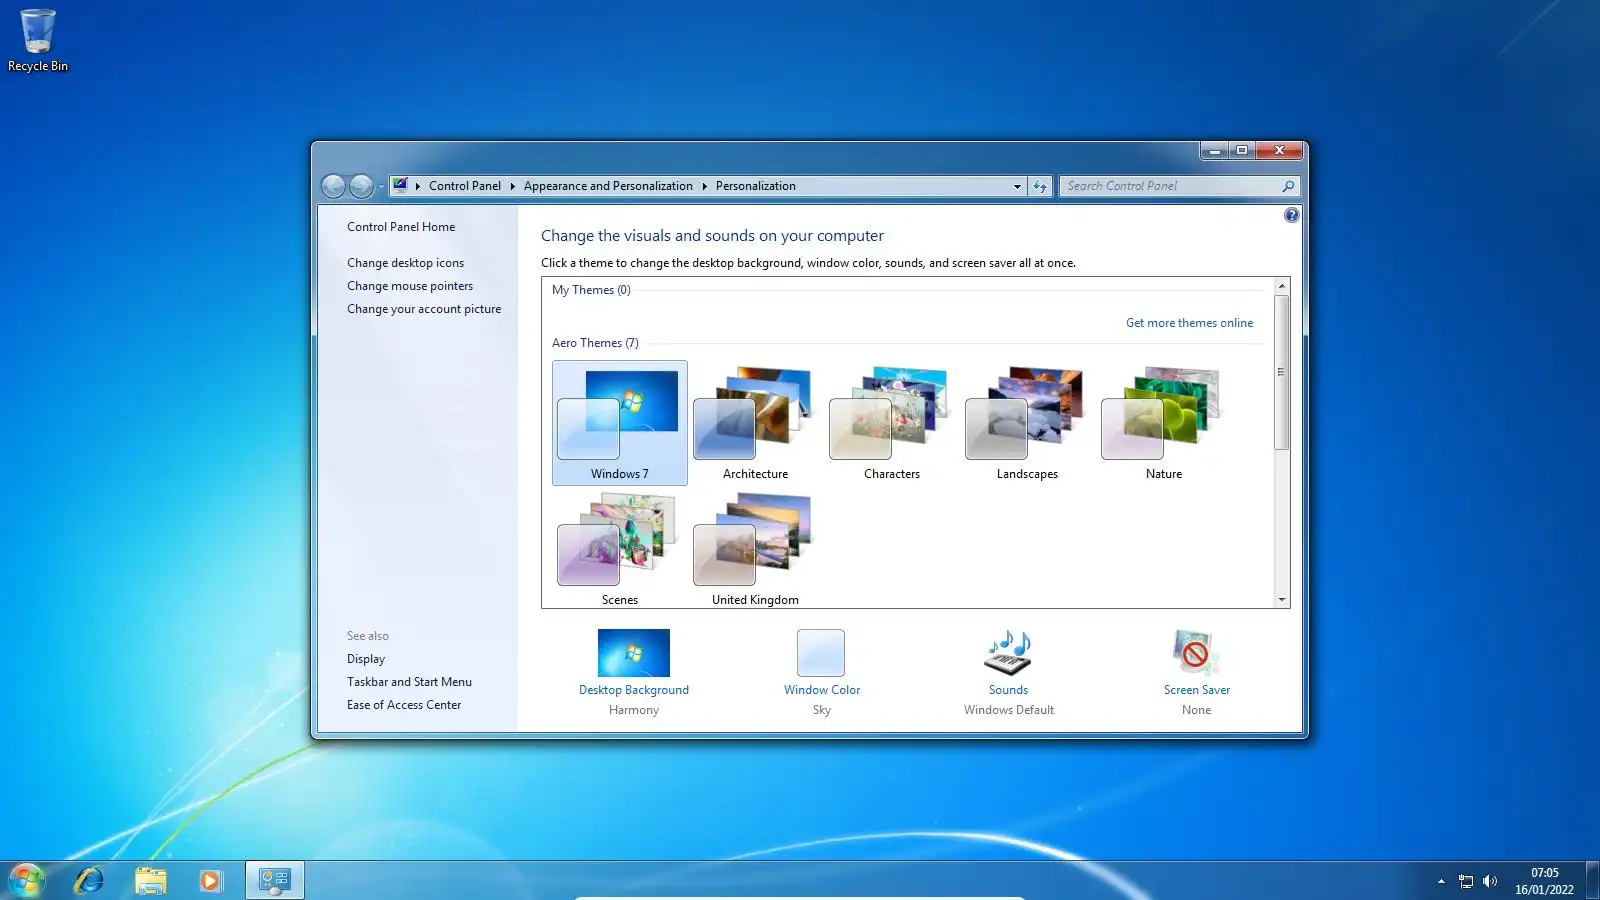Click the Control Panel icon in address bar
Viewport: 1600px width, 900px height.
[x=401, y=185]
